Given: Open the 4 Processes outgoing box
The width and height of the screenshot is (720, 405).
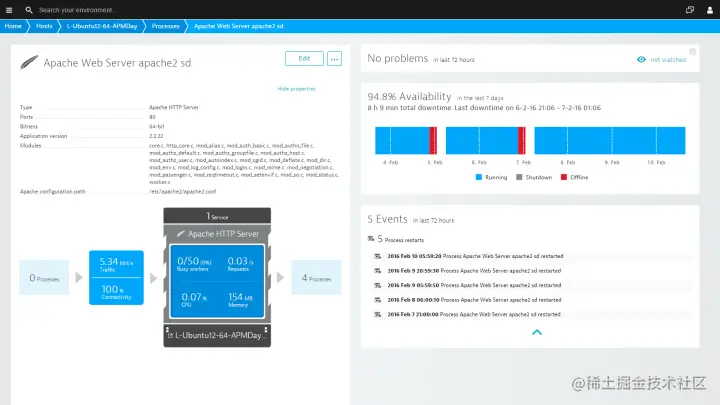Looking at the screenshot, I should [316, 277].
